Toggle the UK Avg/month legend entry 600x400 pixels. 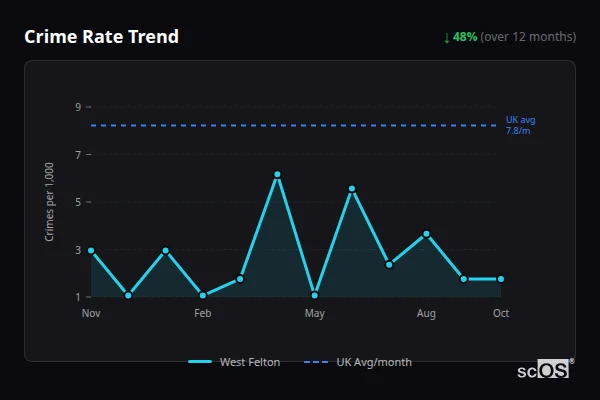358,362
